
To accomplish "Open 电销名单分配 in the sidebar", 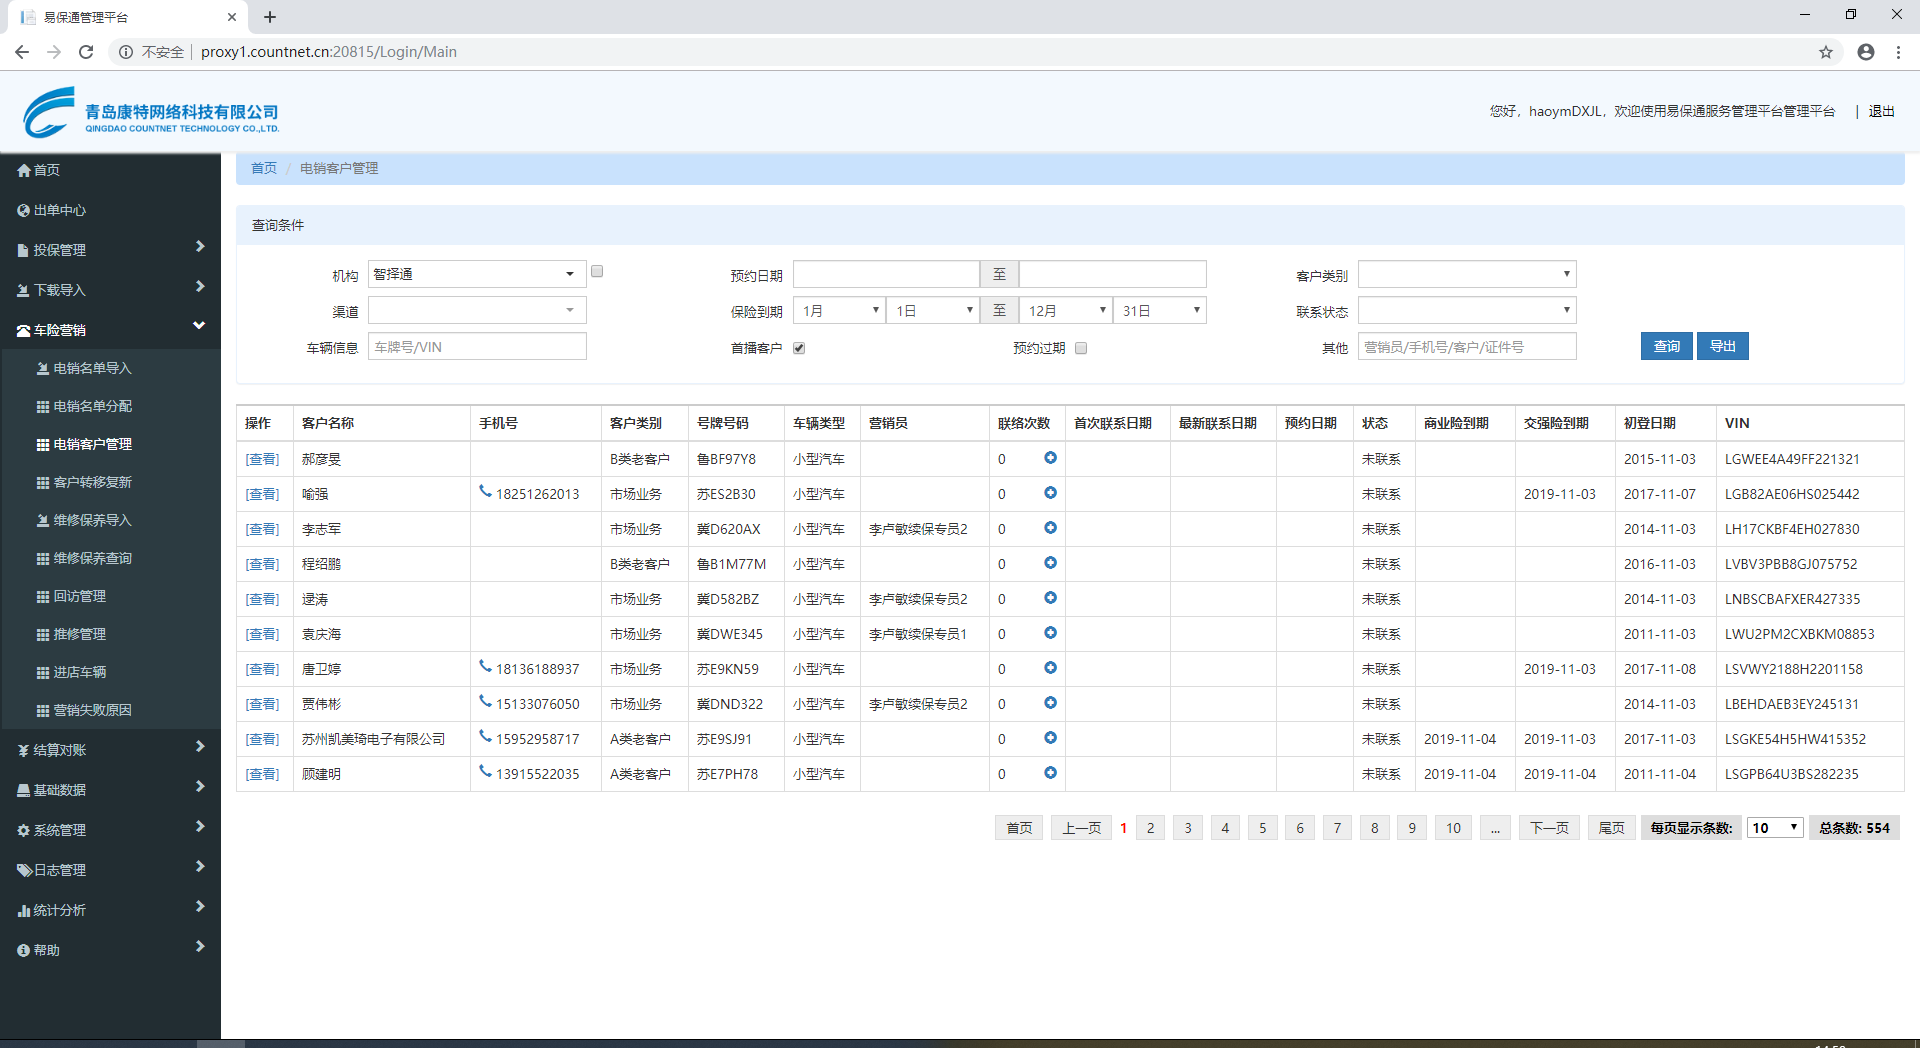I will 92,406.
